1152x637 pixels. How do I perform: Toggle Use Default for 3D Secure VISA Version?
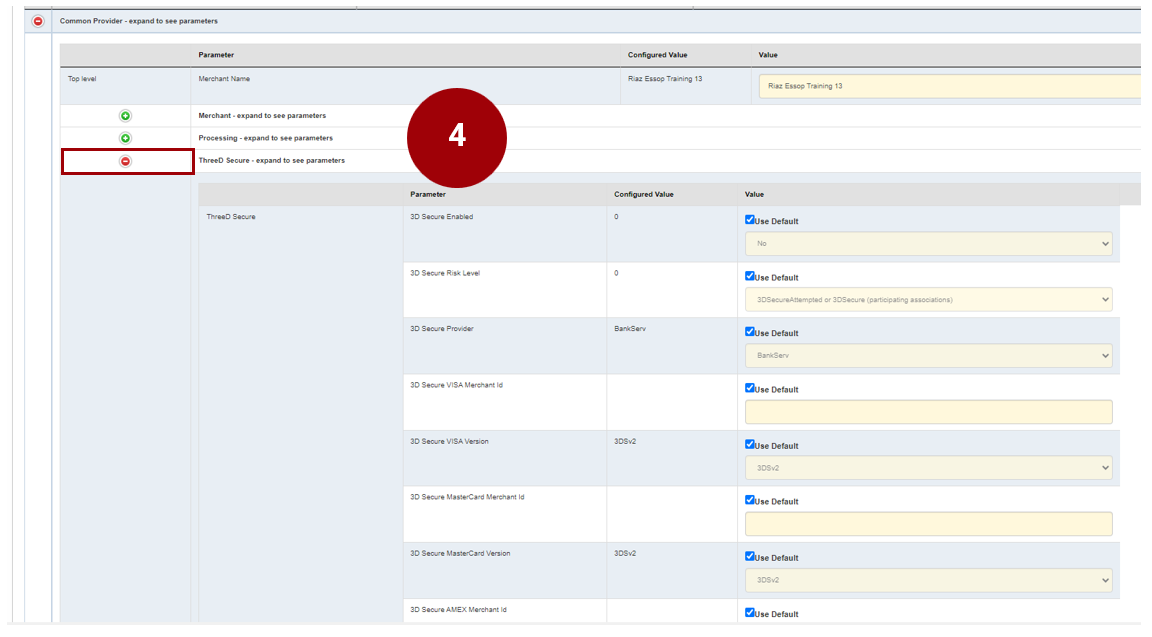(749, 445)
